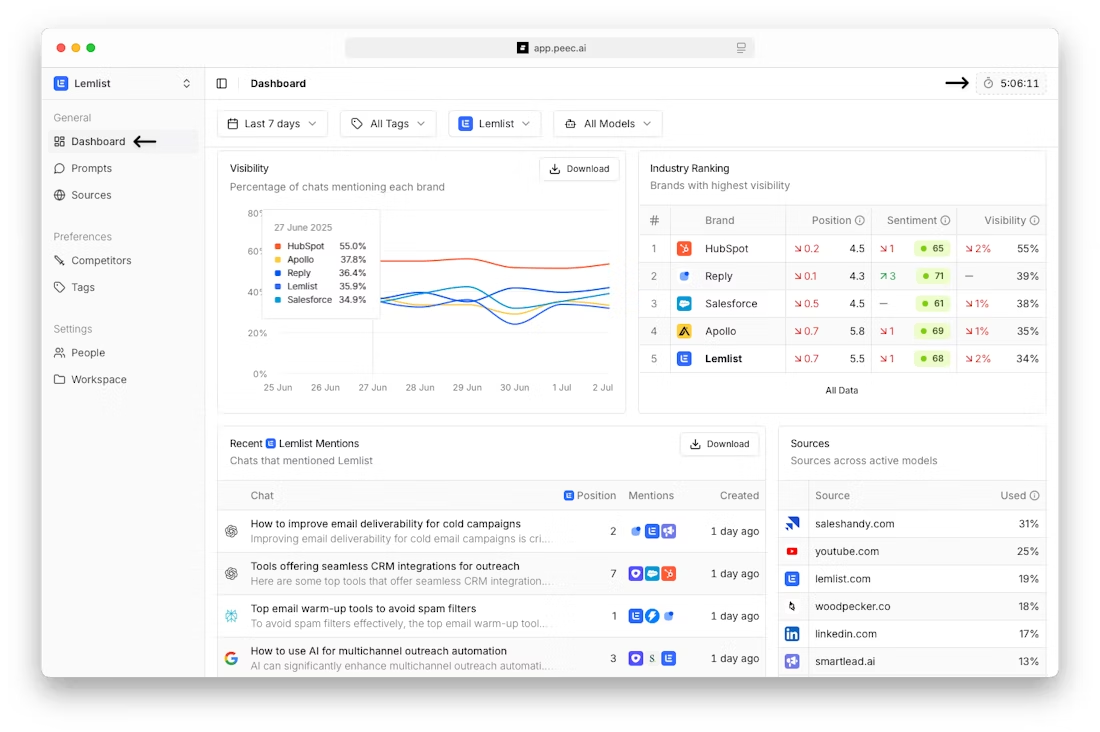Click the Google icon beside the AI outreach chat
Screen dimensions: 1100x732
[x=231, y=658]
